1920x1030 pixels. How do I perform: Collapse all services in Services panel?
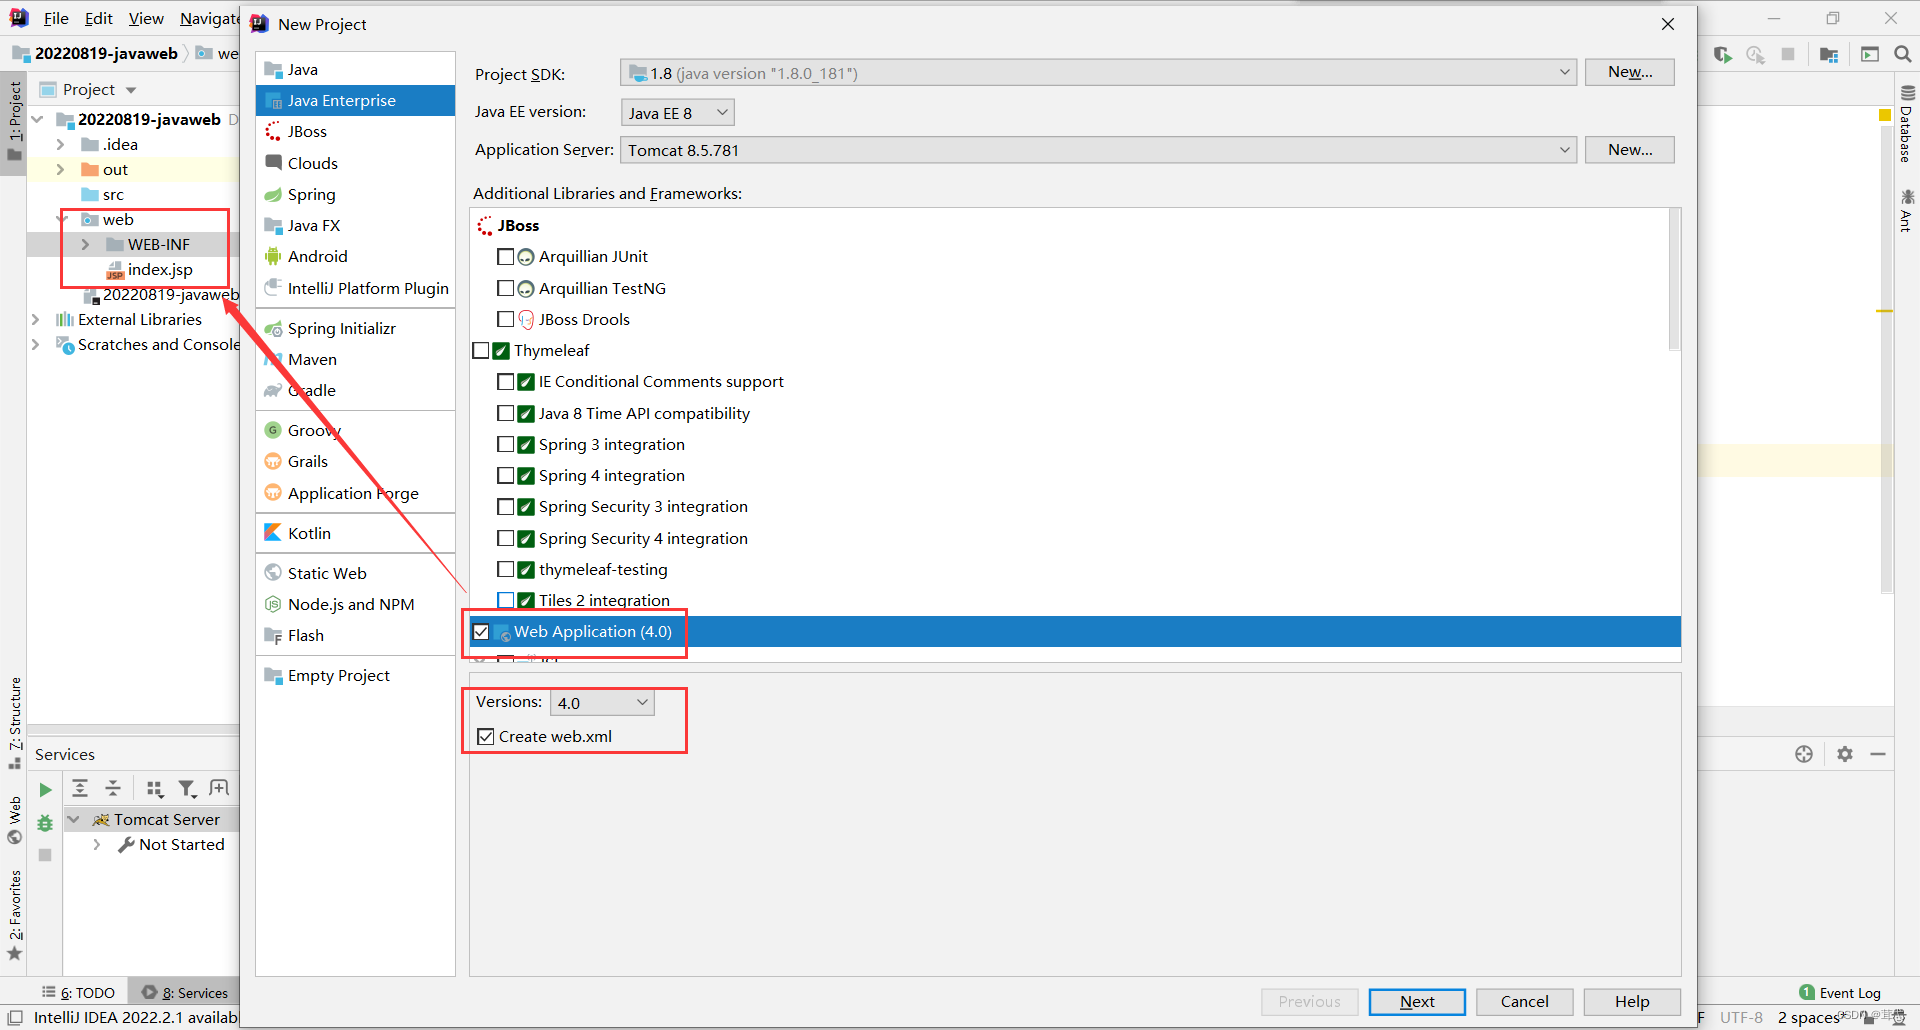click(x=113, y=788)
